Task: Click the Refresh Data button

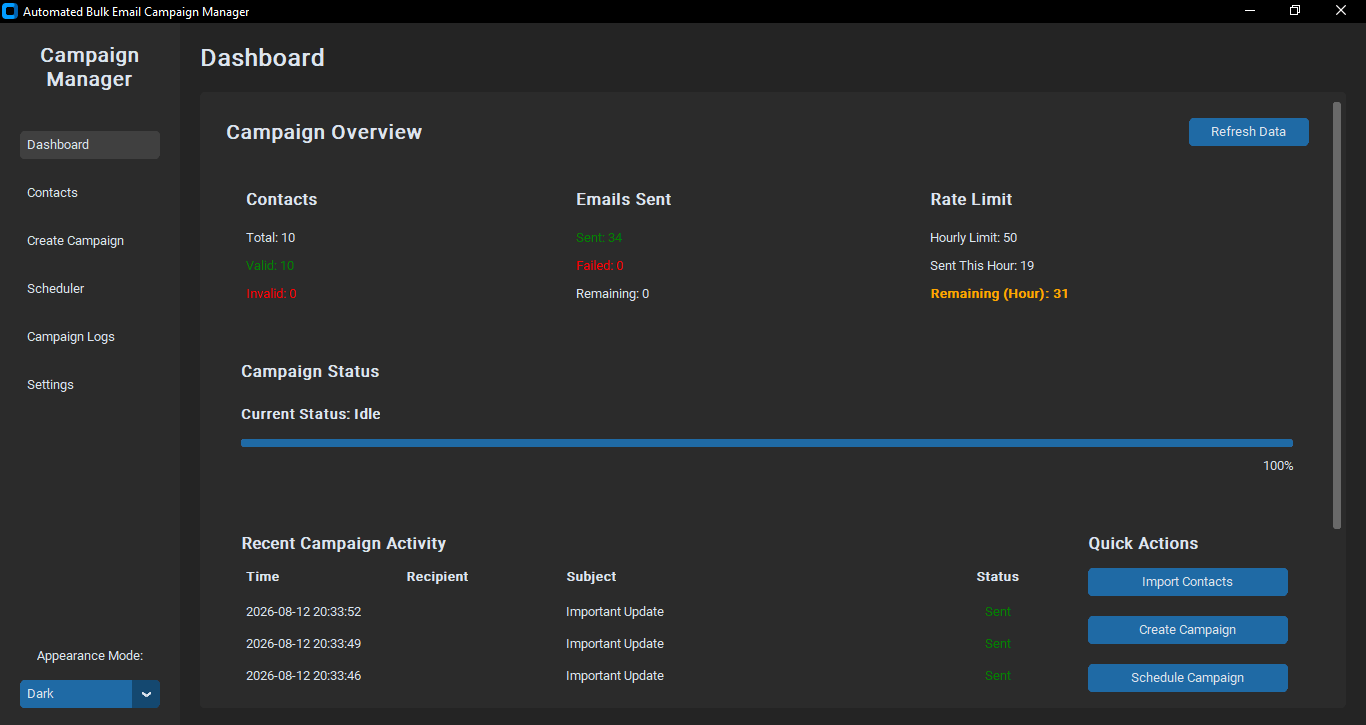Action: [1248, 132]
